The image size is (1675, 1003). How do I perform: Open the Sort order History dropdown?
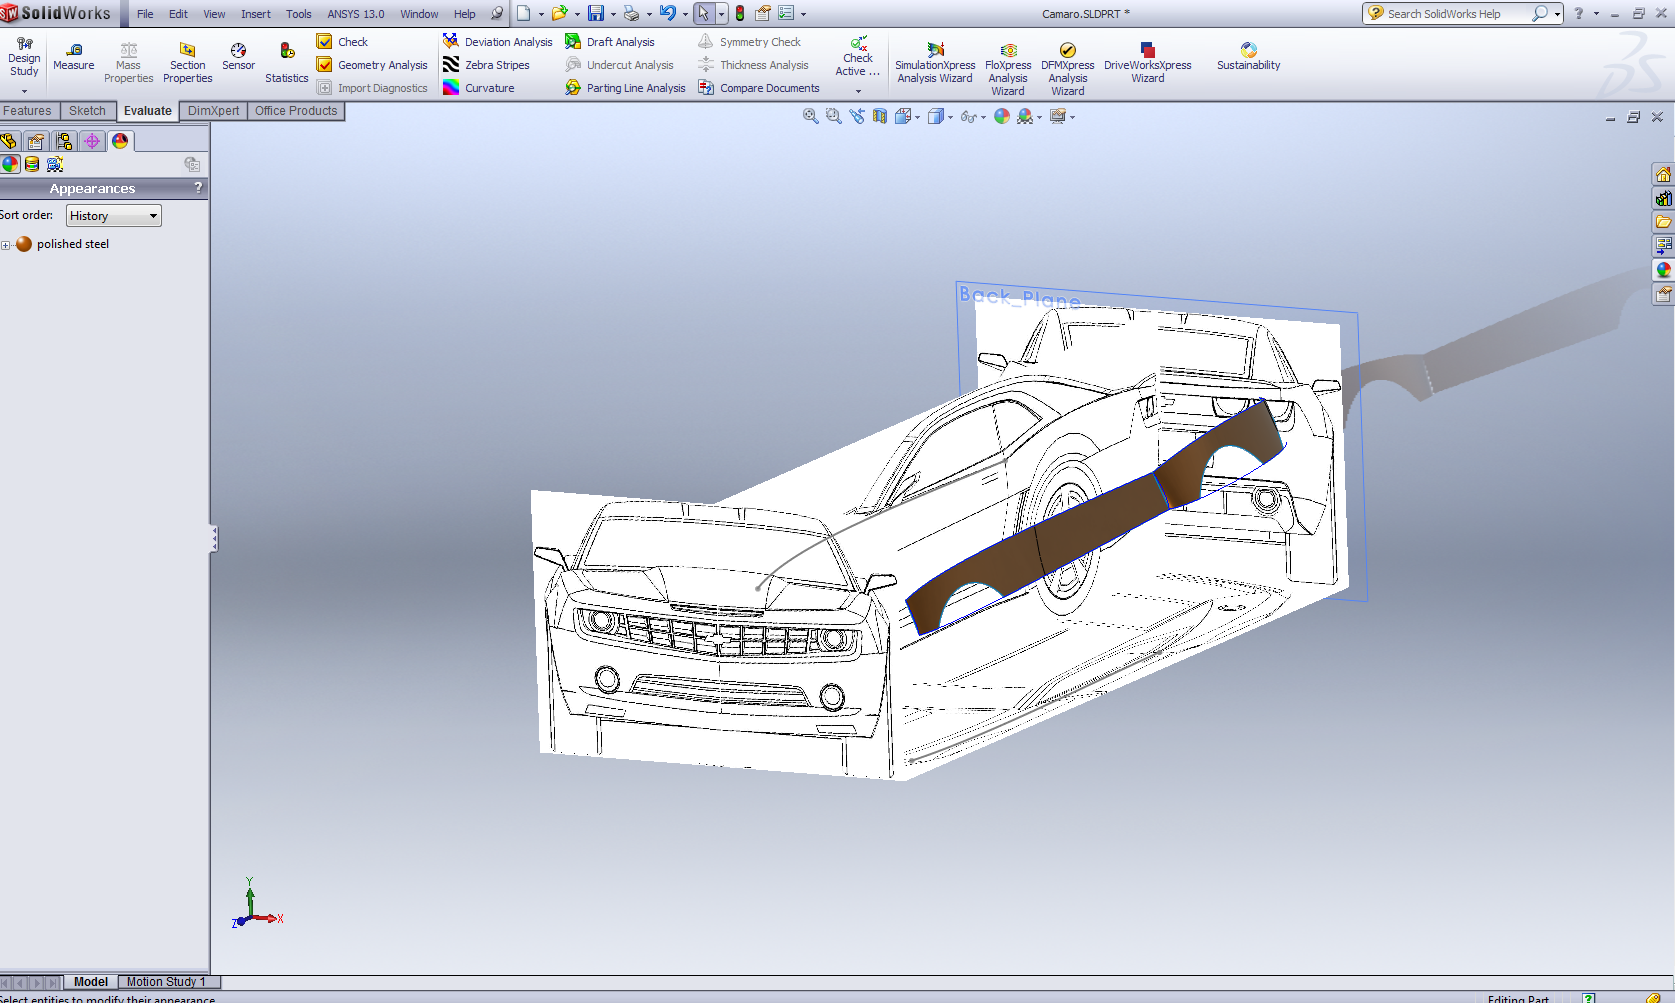(x=113, y=216)
